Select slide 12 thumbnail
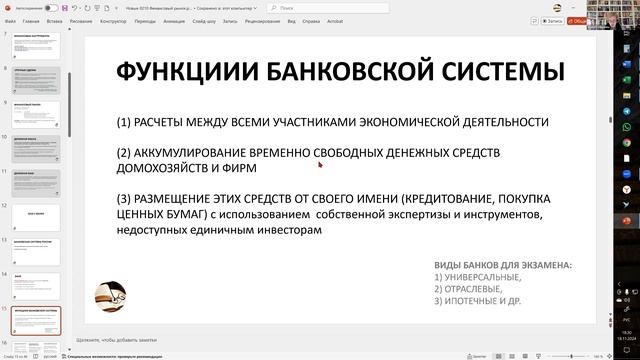Viewport: 640px width, 360px height. tap(36, 218)
